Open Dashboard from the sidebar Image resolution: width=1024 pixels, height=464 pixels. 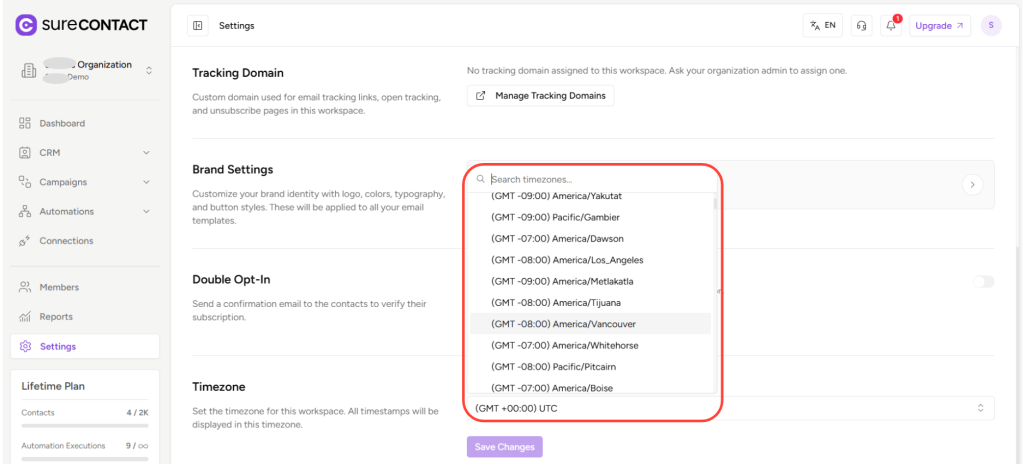(x=62, y=124)
